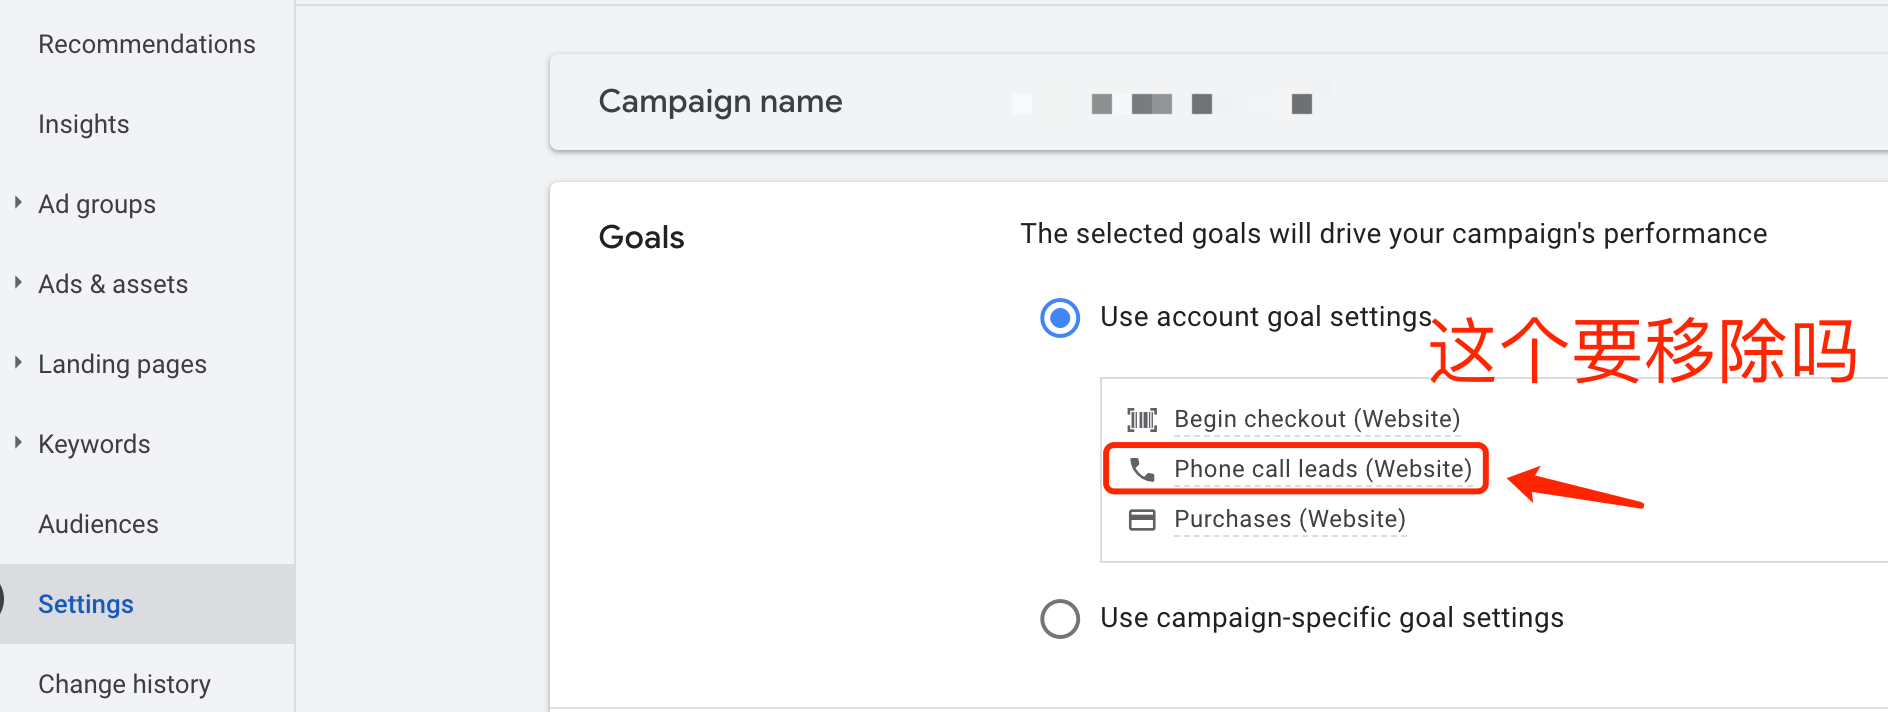Click the credit card icon beside Purchases

coord(1142,519)
